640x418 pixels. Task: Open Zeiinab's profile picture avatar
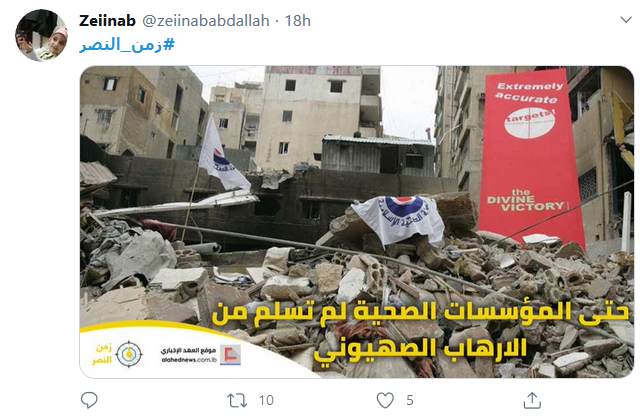[x=42, y=35]
